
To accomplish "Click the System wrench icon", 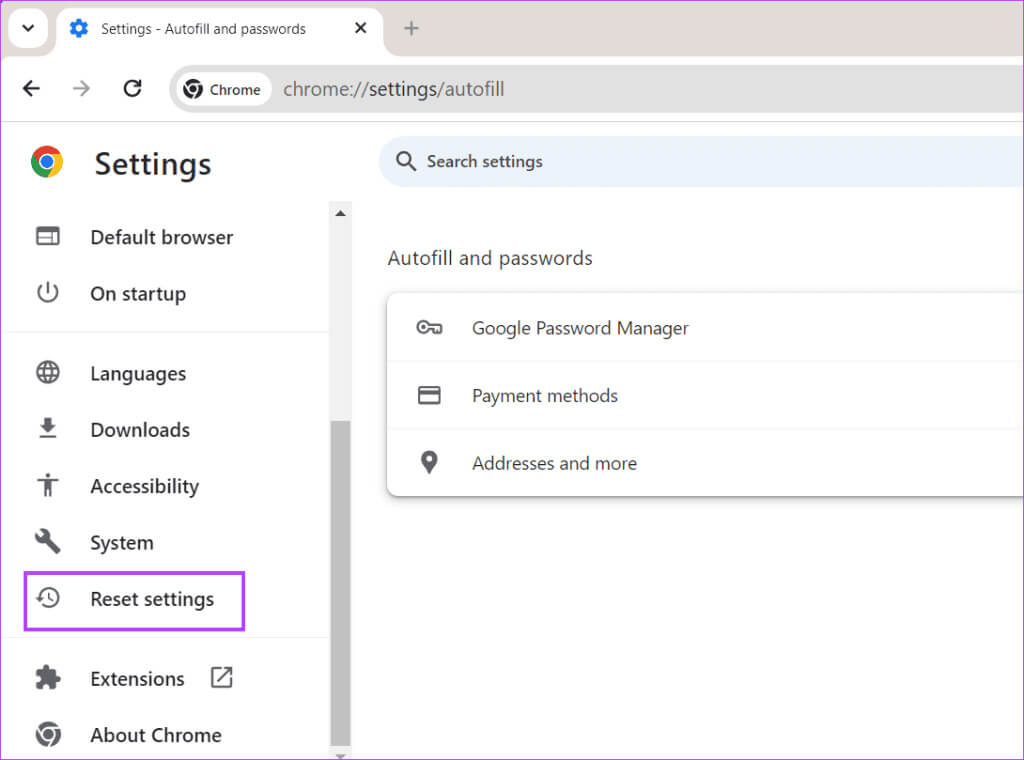I will 48,541.
